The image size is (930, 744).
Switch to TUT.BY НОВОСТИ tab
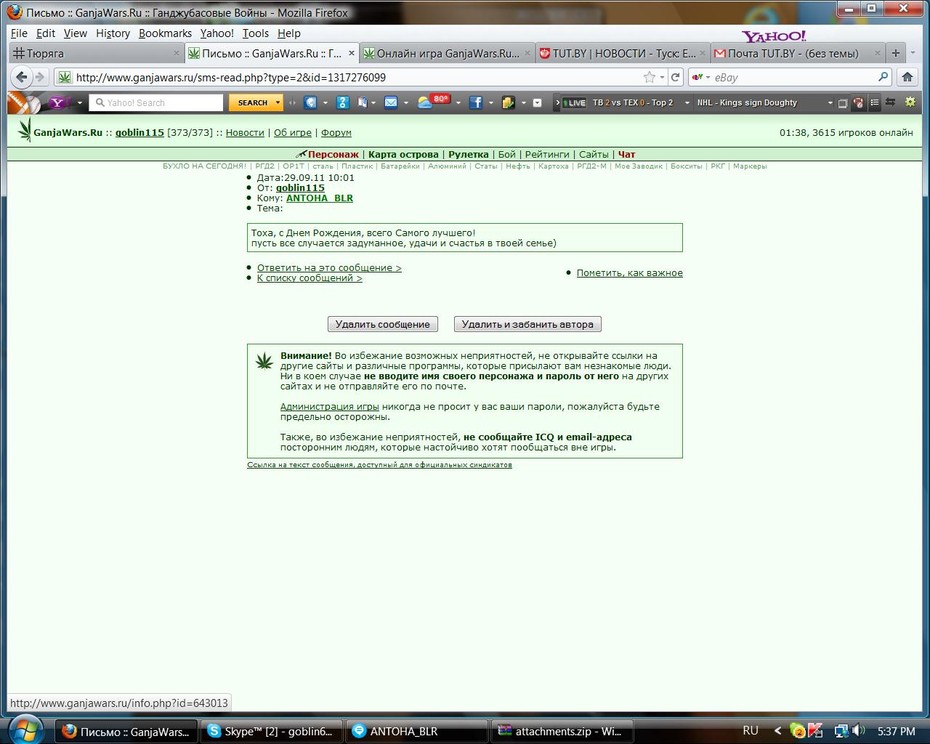point(623,53)
